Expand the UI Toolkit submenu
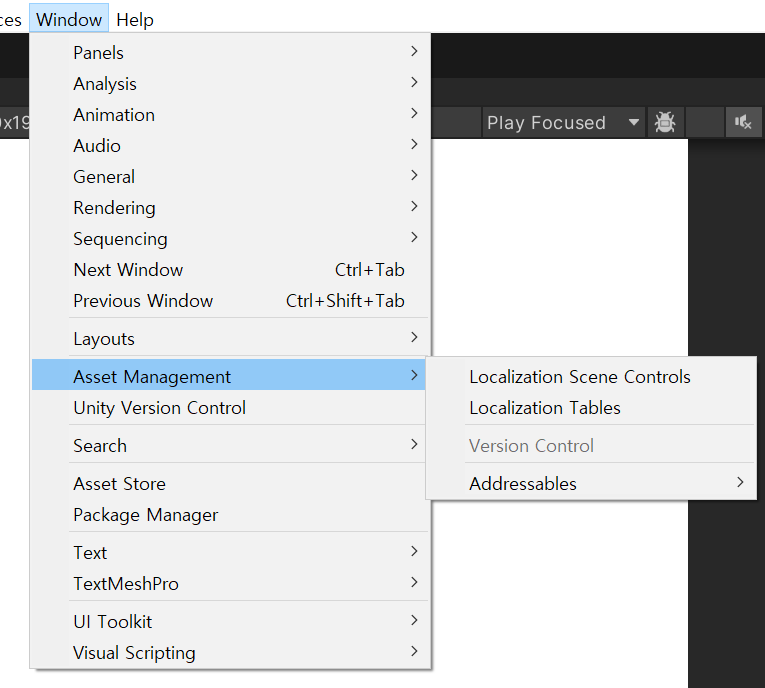This screenshot has width=765, height=688. point(230,622)
